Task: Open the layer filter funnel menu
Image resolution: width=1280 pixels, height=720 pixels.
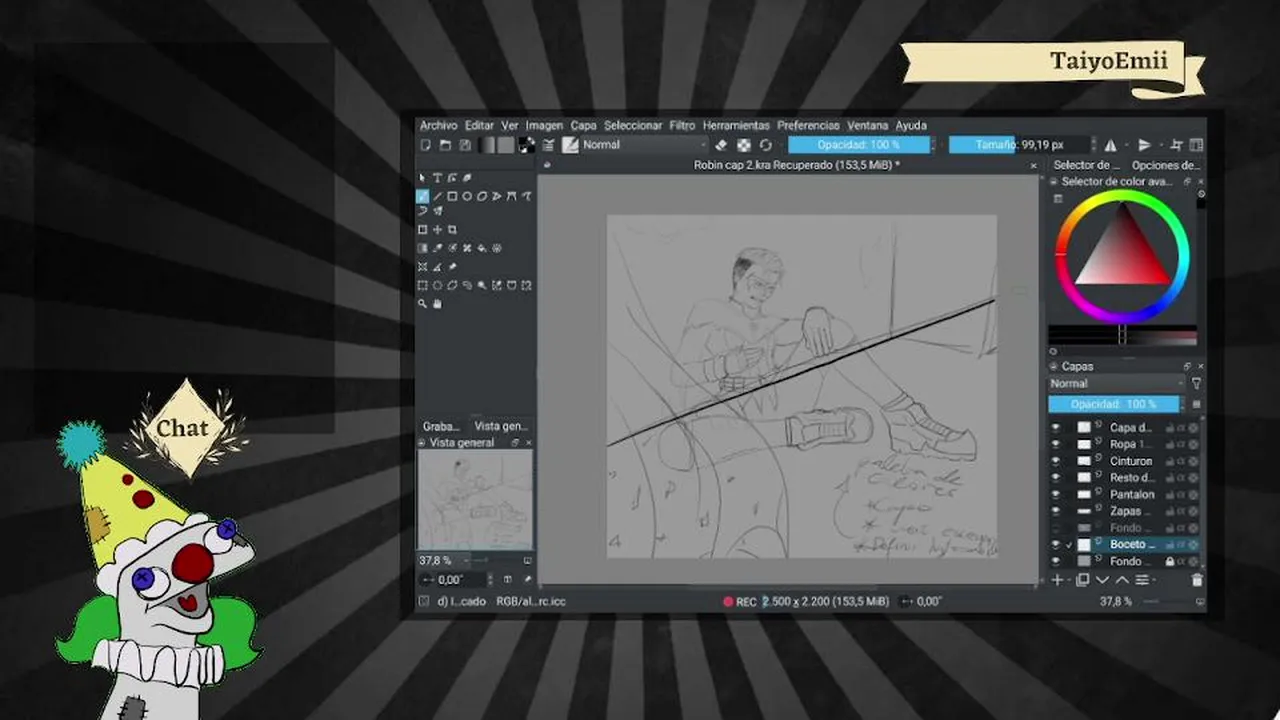Action: pyautogui.click(x=1196, y=383)
